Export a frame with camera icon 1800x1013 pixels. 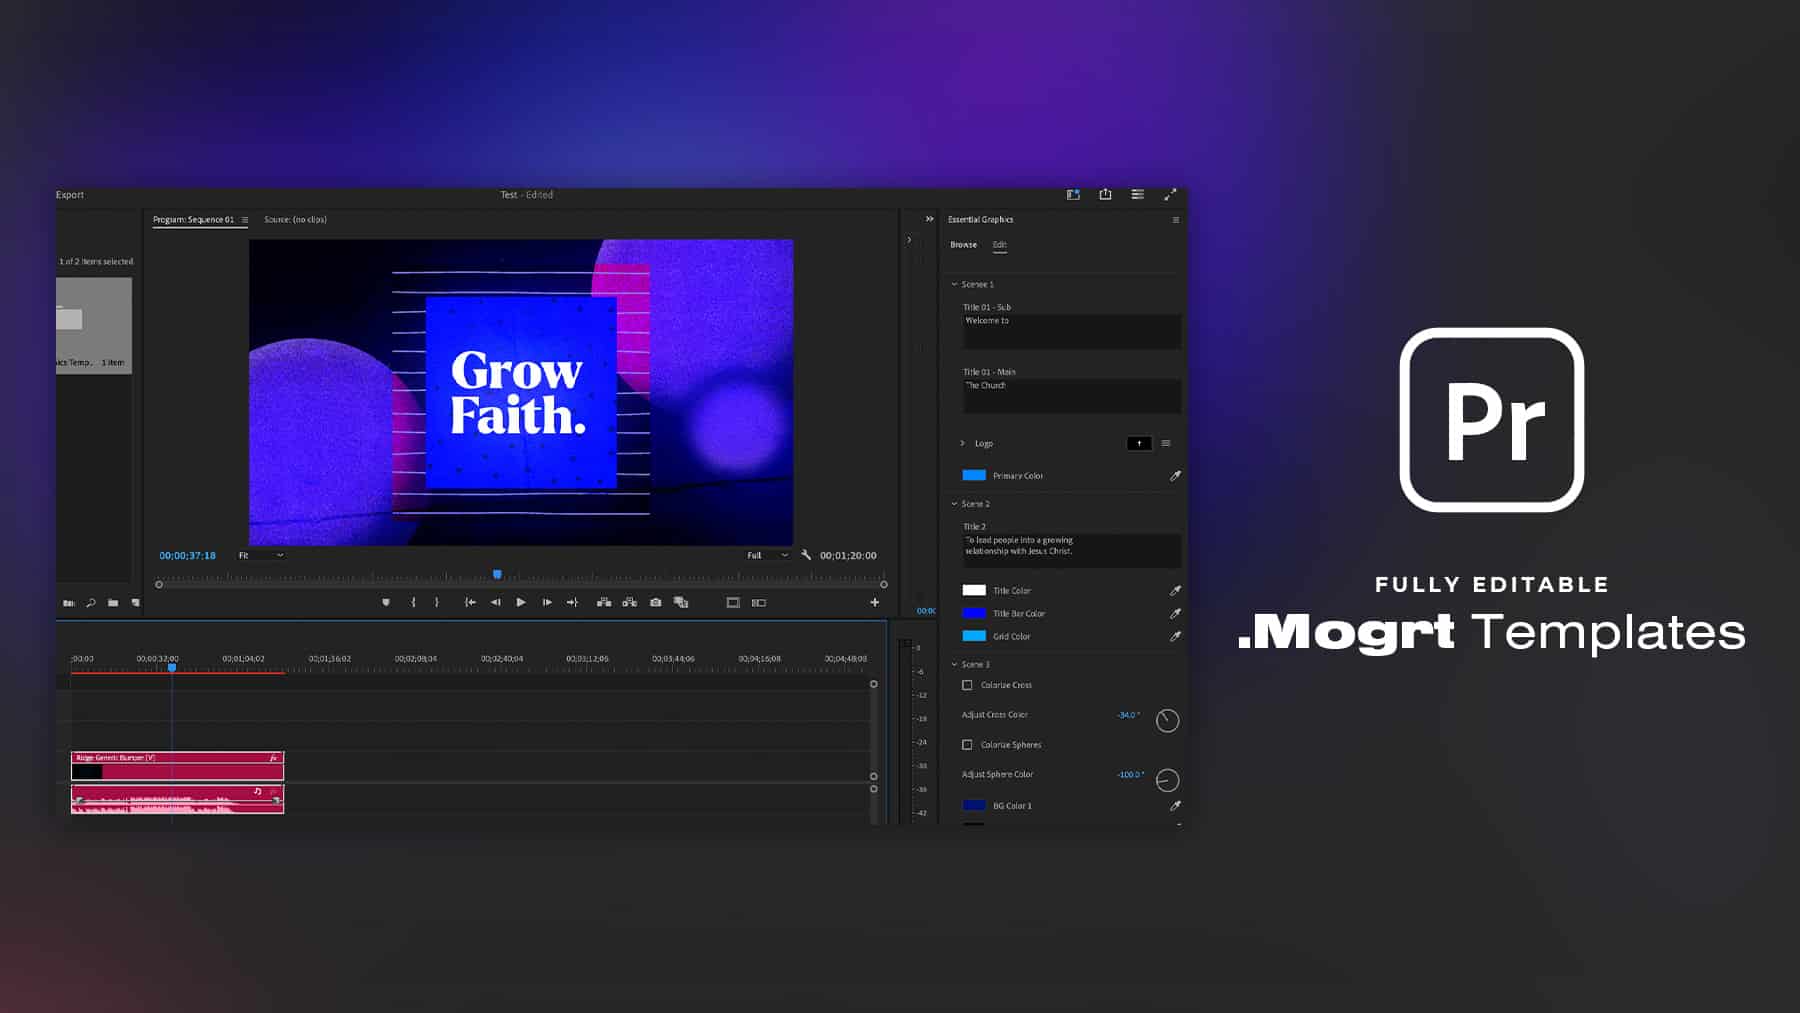coord(655,602)
